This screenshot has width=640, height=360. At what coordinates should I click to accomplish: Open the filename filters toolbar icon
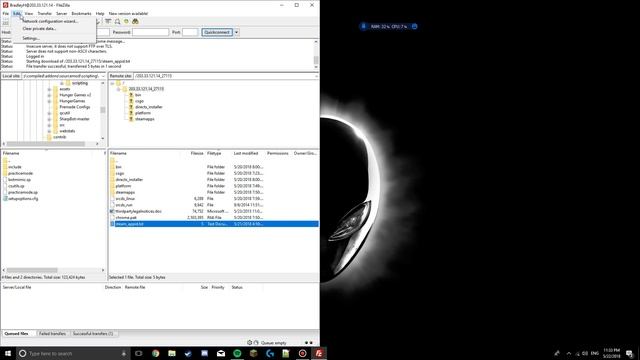coord(108,21)
